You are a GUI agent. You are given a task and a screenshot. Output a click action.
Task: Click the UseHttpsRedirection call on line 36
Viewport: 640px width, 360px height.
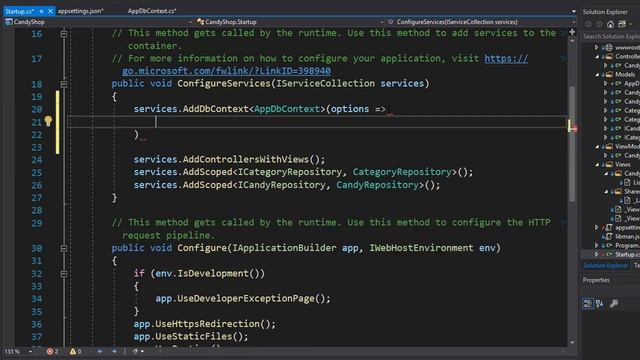pos(207,324)
